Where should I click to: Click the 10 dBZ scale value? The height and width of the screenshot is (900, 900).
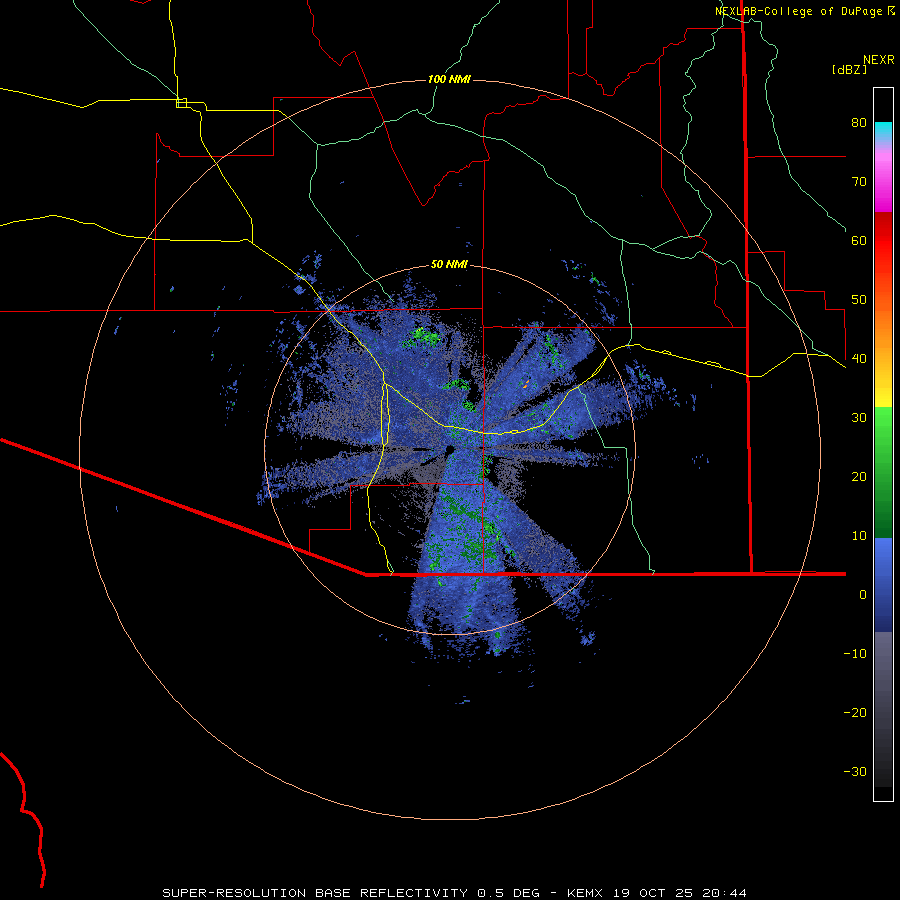tap(859, 536)
